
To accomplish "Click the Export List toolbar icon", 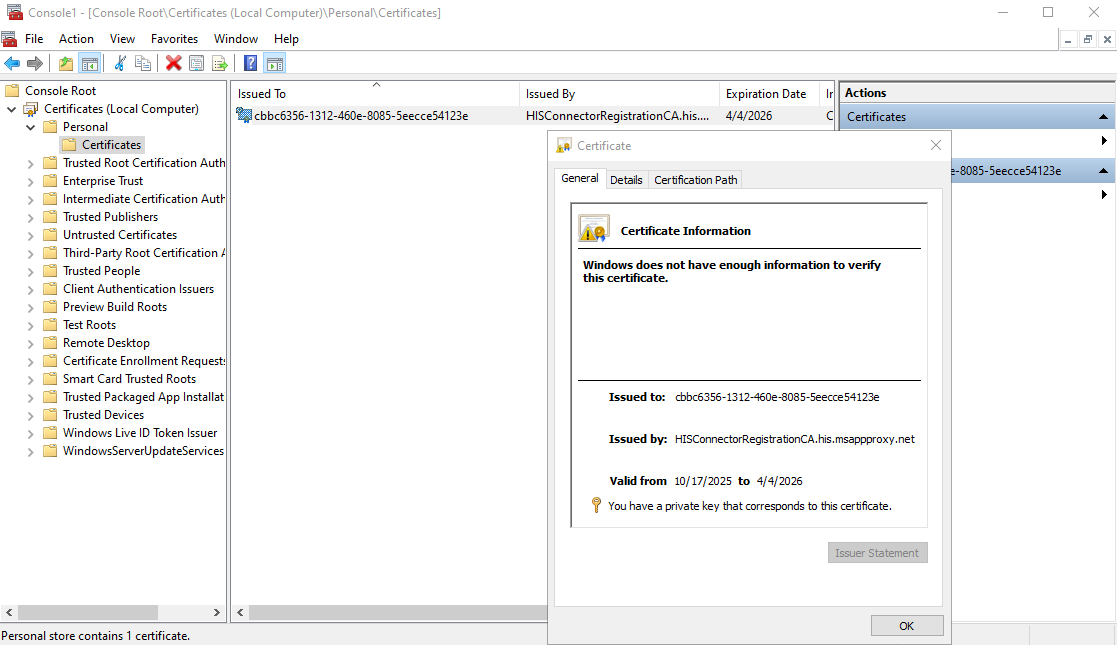I will pos(219,63).
